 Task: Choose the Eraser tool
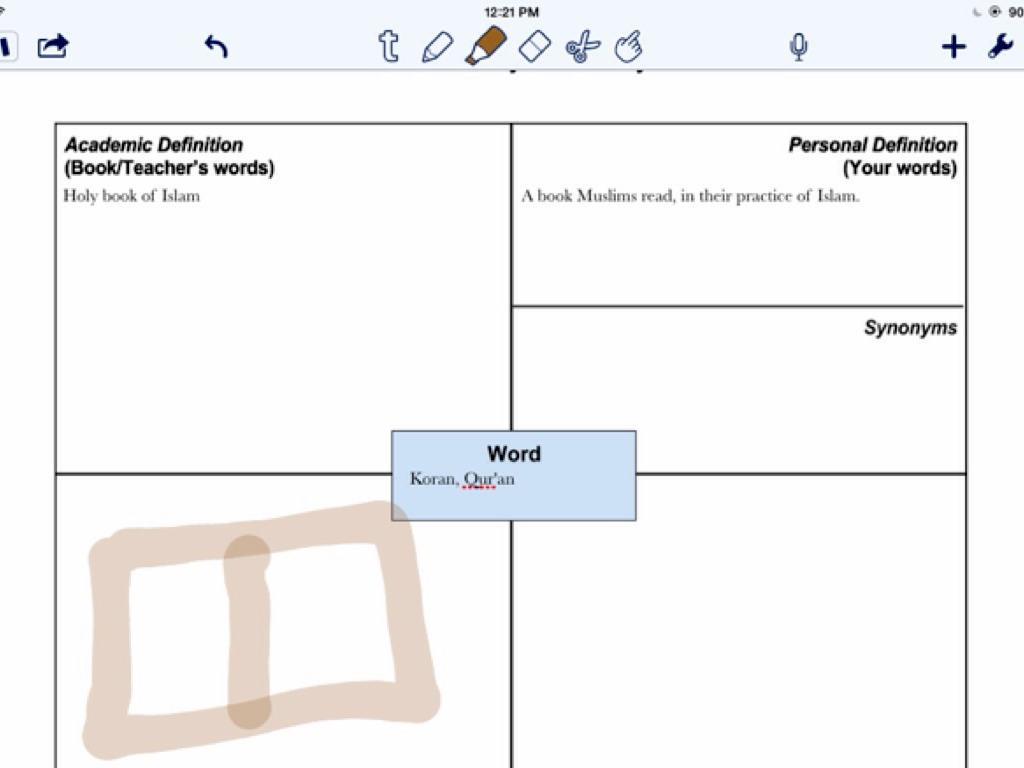point(536,46)
